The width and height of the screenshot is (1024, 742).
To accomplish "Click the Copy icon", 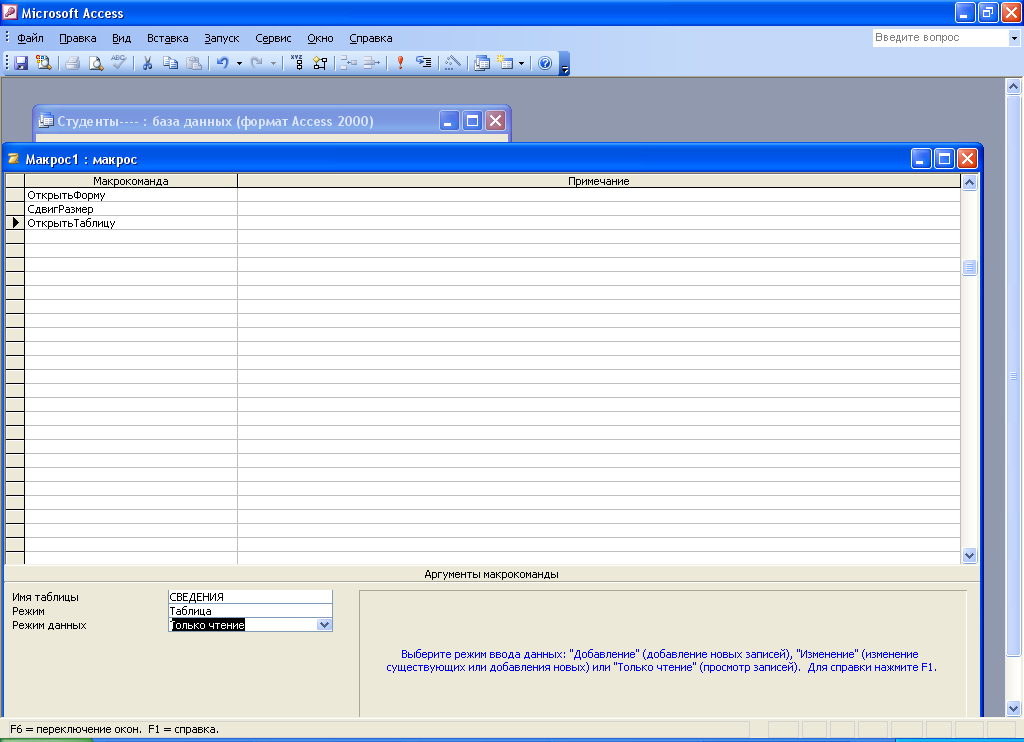I will pos(170,63).
